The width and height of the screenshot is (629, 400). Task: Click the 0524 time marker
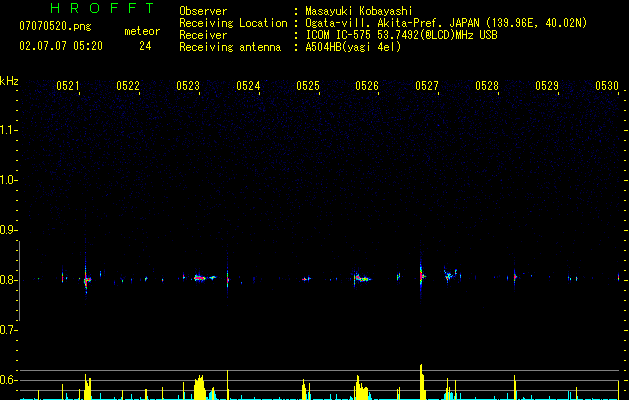[248, 86]
